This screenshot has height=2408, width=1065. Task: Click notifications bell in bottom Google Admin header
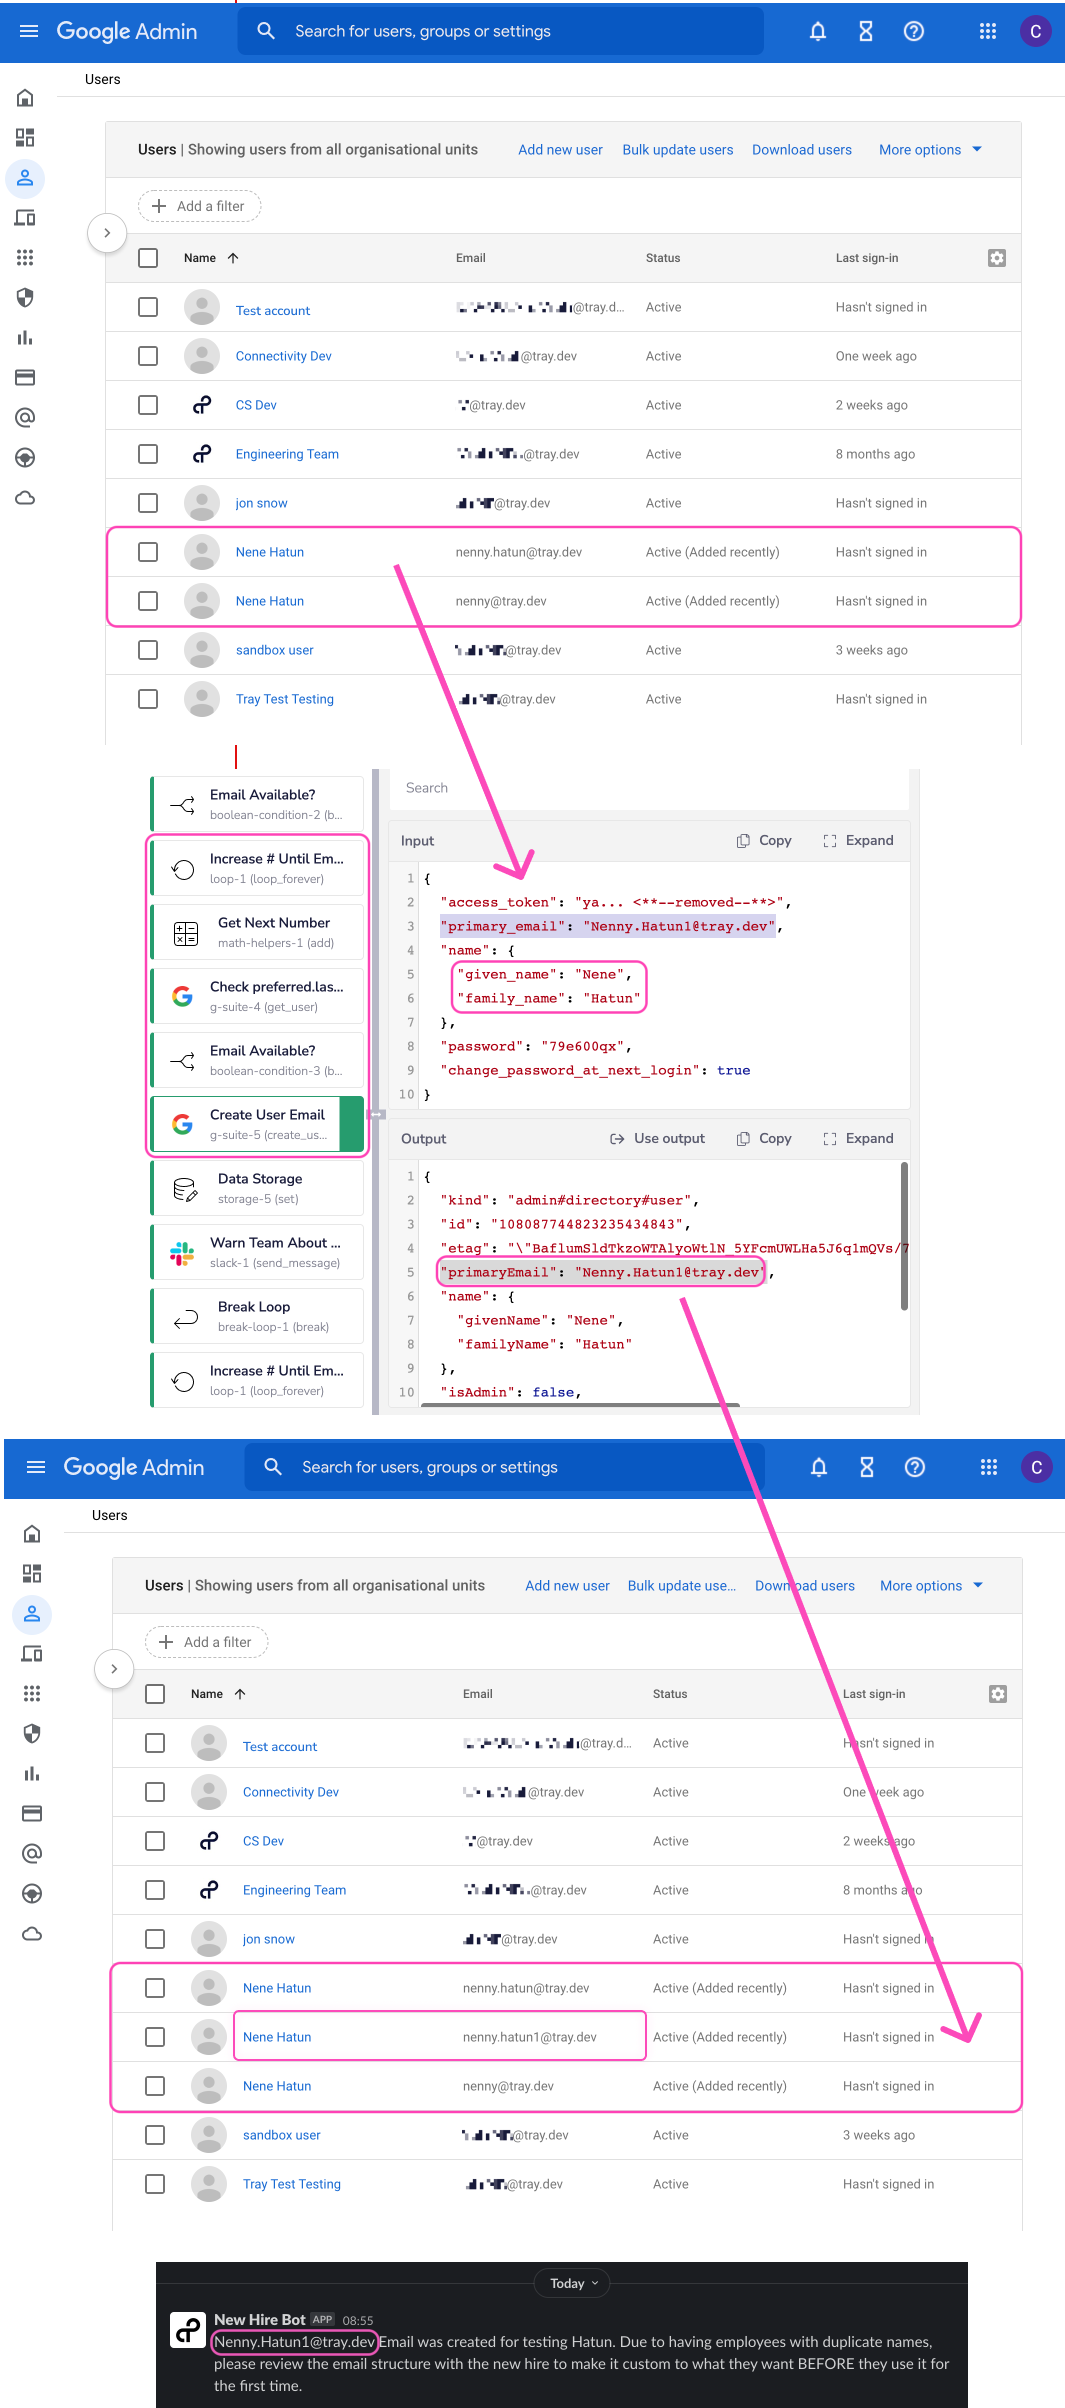tap(819, 1467)
